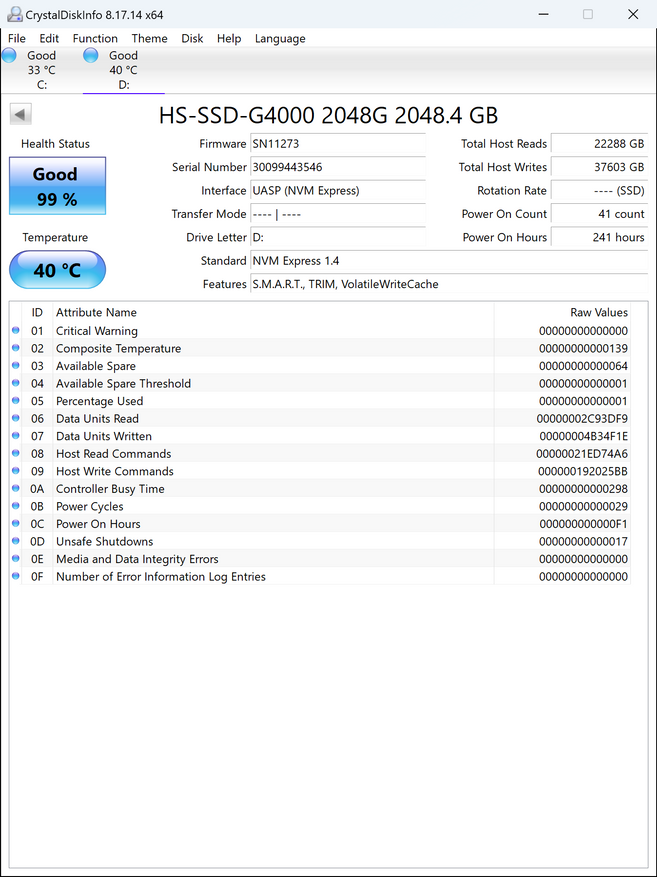Image resolution: width=657 pixels, height=877 pixels.
Task: Click the Data Units Written status orb
Action: (16, 436)
